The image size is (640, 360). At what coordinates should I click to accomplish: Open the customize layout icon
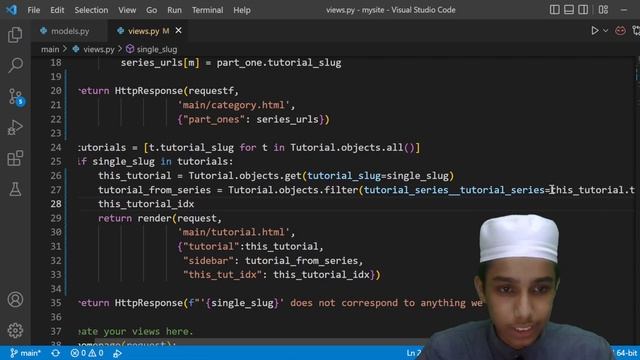point(603,9)
